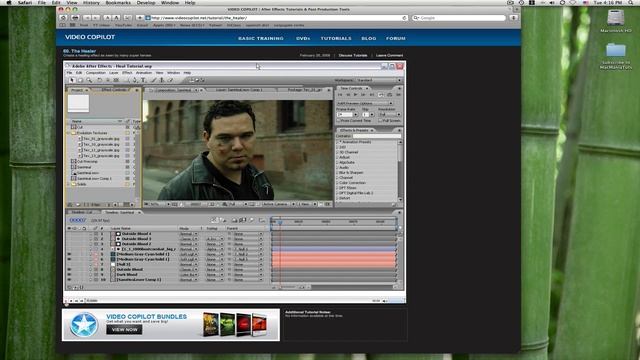Screen dimensions: 640x360
Task: Toggle eye of first Medium Gray-Cyan Solid layer
Action: click(x=69, y=254)
